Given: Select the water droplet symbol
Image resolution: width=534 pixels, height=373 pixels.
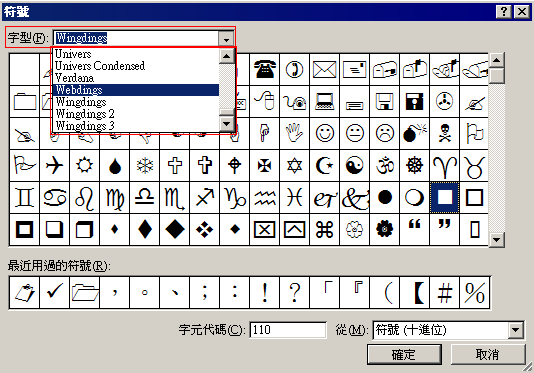Looking at the screenshot, I should [x=114, y=166].
